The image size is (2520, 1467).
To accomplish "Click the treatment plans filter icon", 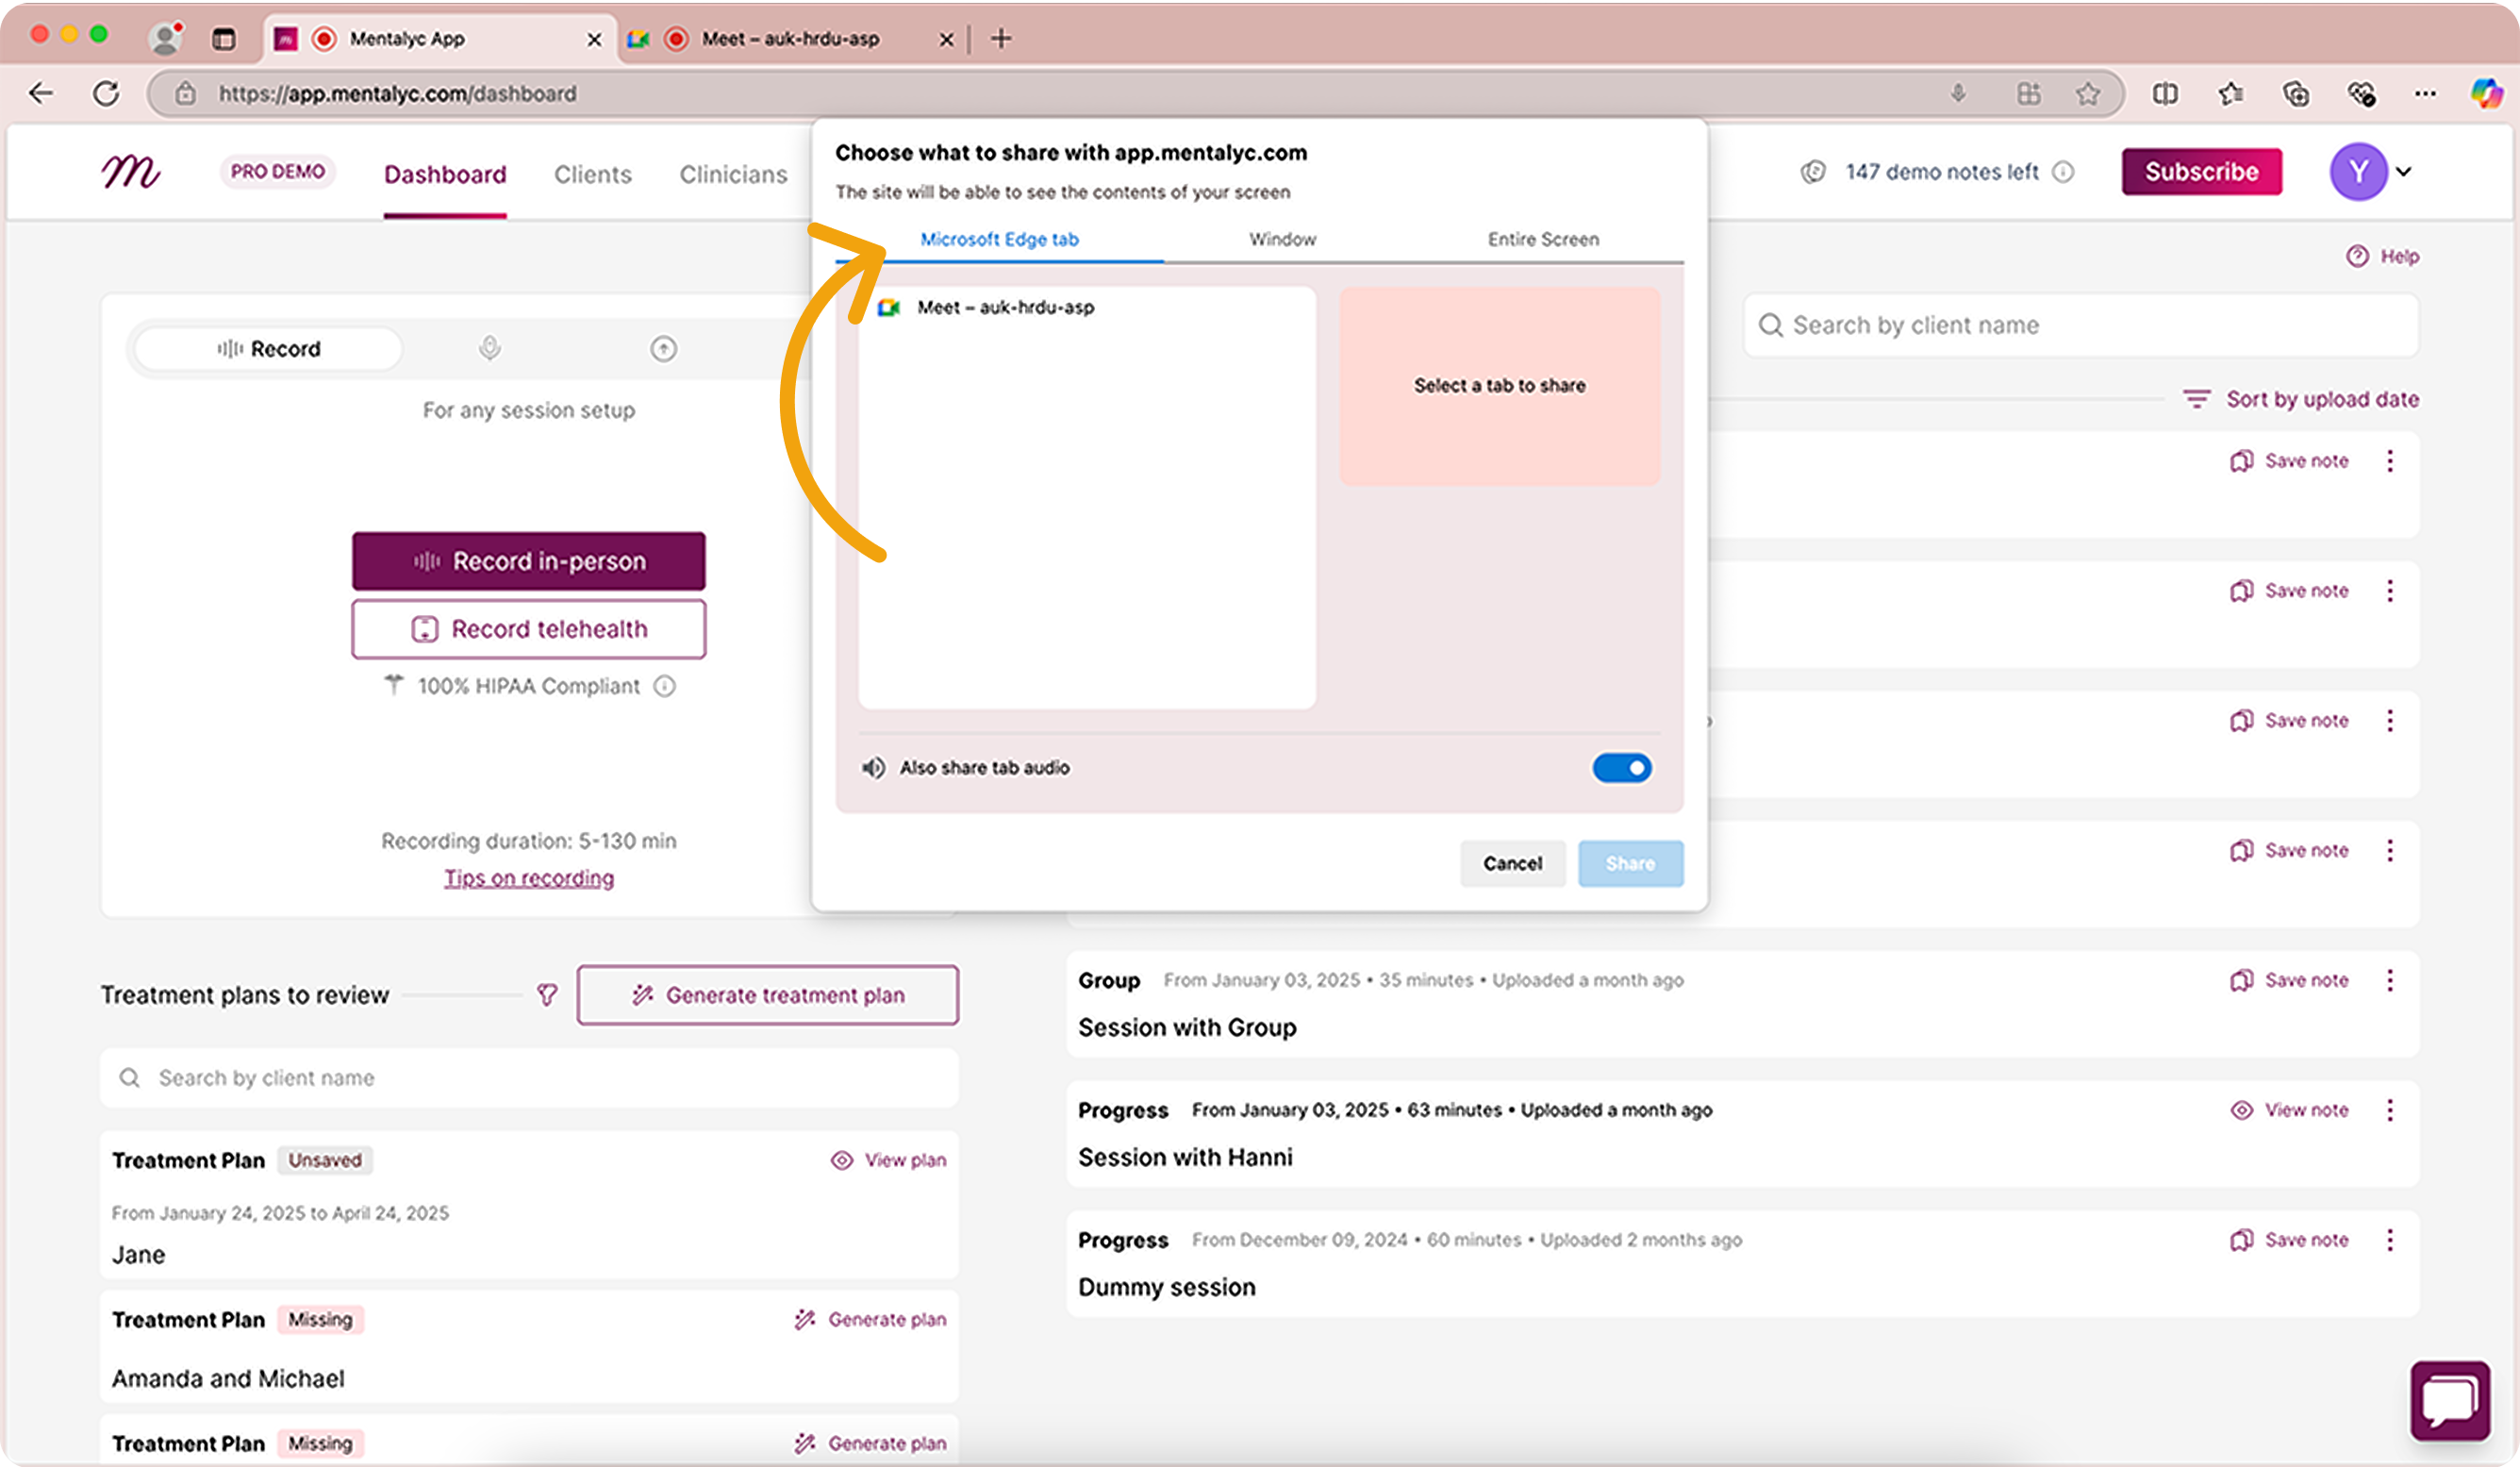I will [547, 995].
